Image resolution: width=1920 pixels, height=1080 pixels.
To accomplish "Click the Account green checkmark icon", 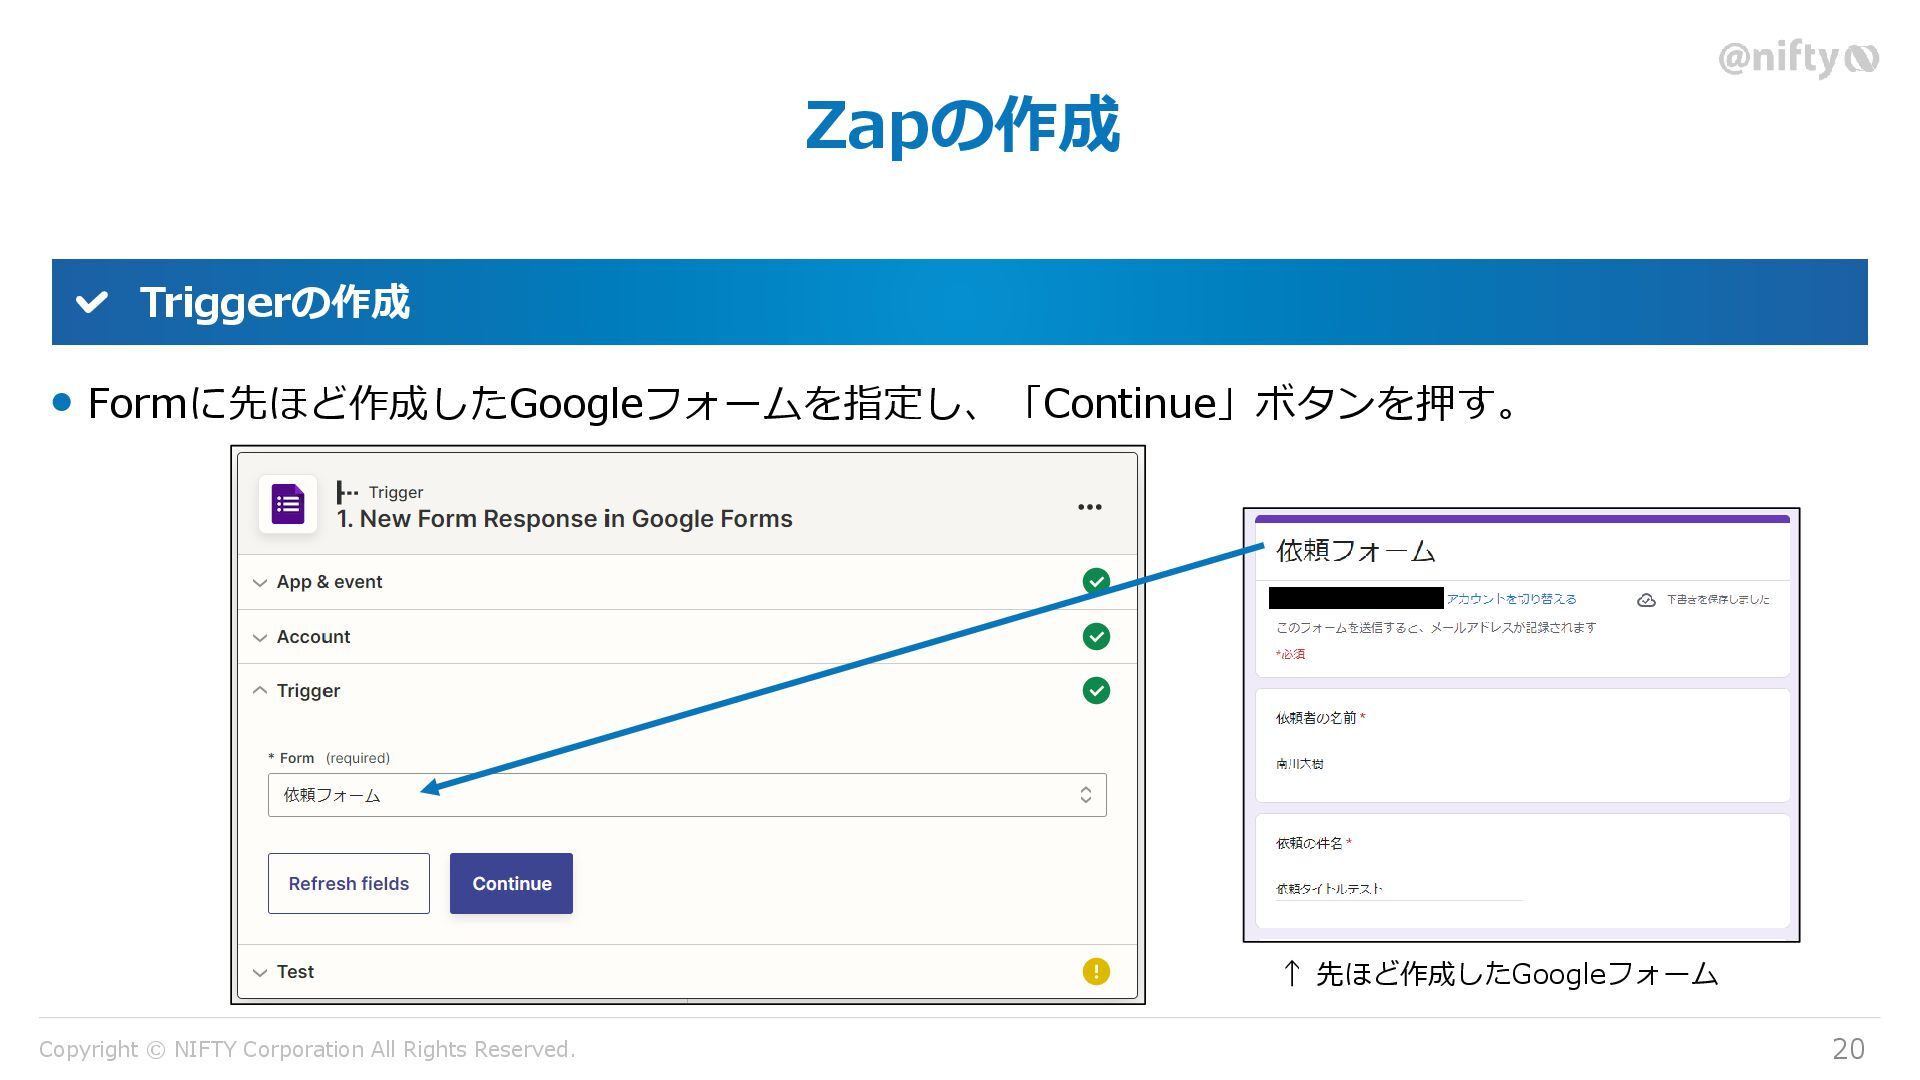I will click(x=1096, y=637).
